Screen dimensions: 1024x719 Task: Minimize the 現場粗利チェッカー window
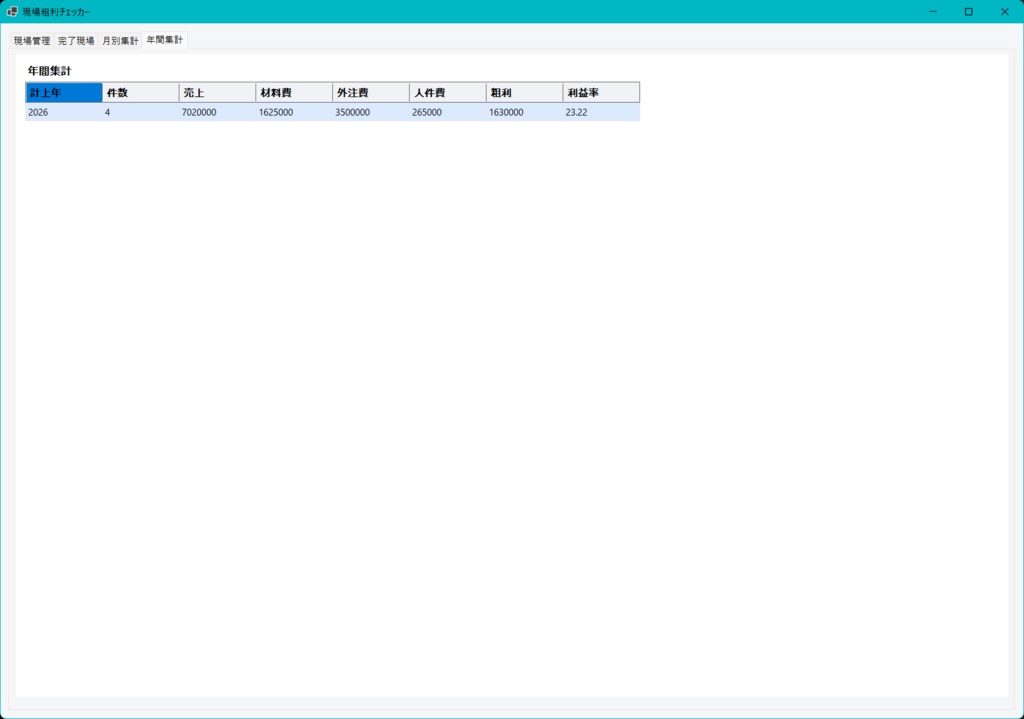point(933,12)
